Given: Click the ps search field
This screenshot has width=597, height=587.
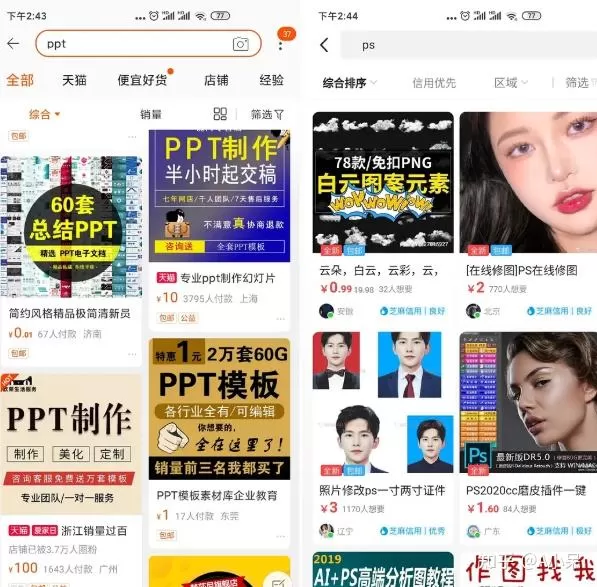Looking at the screenshot, I should click(x=468, y=45).
